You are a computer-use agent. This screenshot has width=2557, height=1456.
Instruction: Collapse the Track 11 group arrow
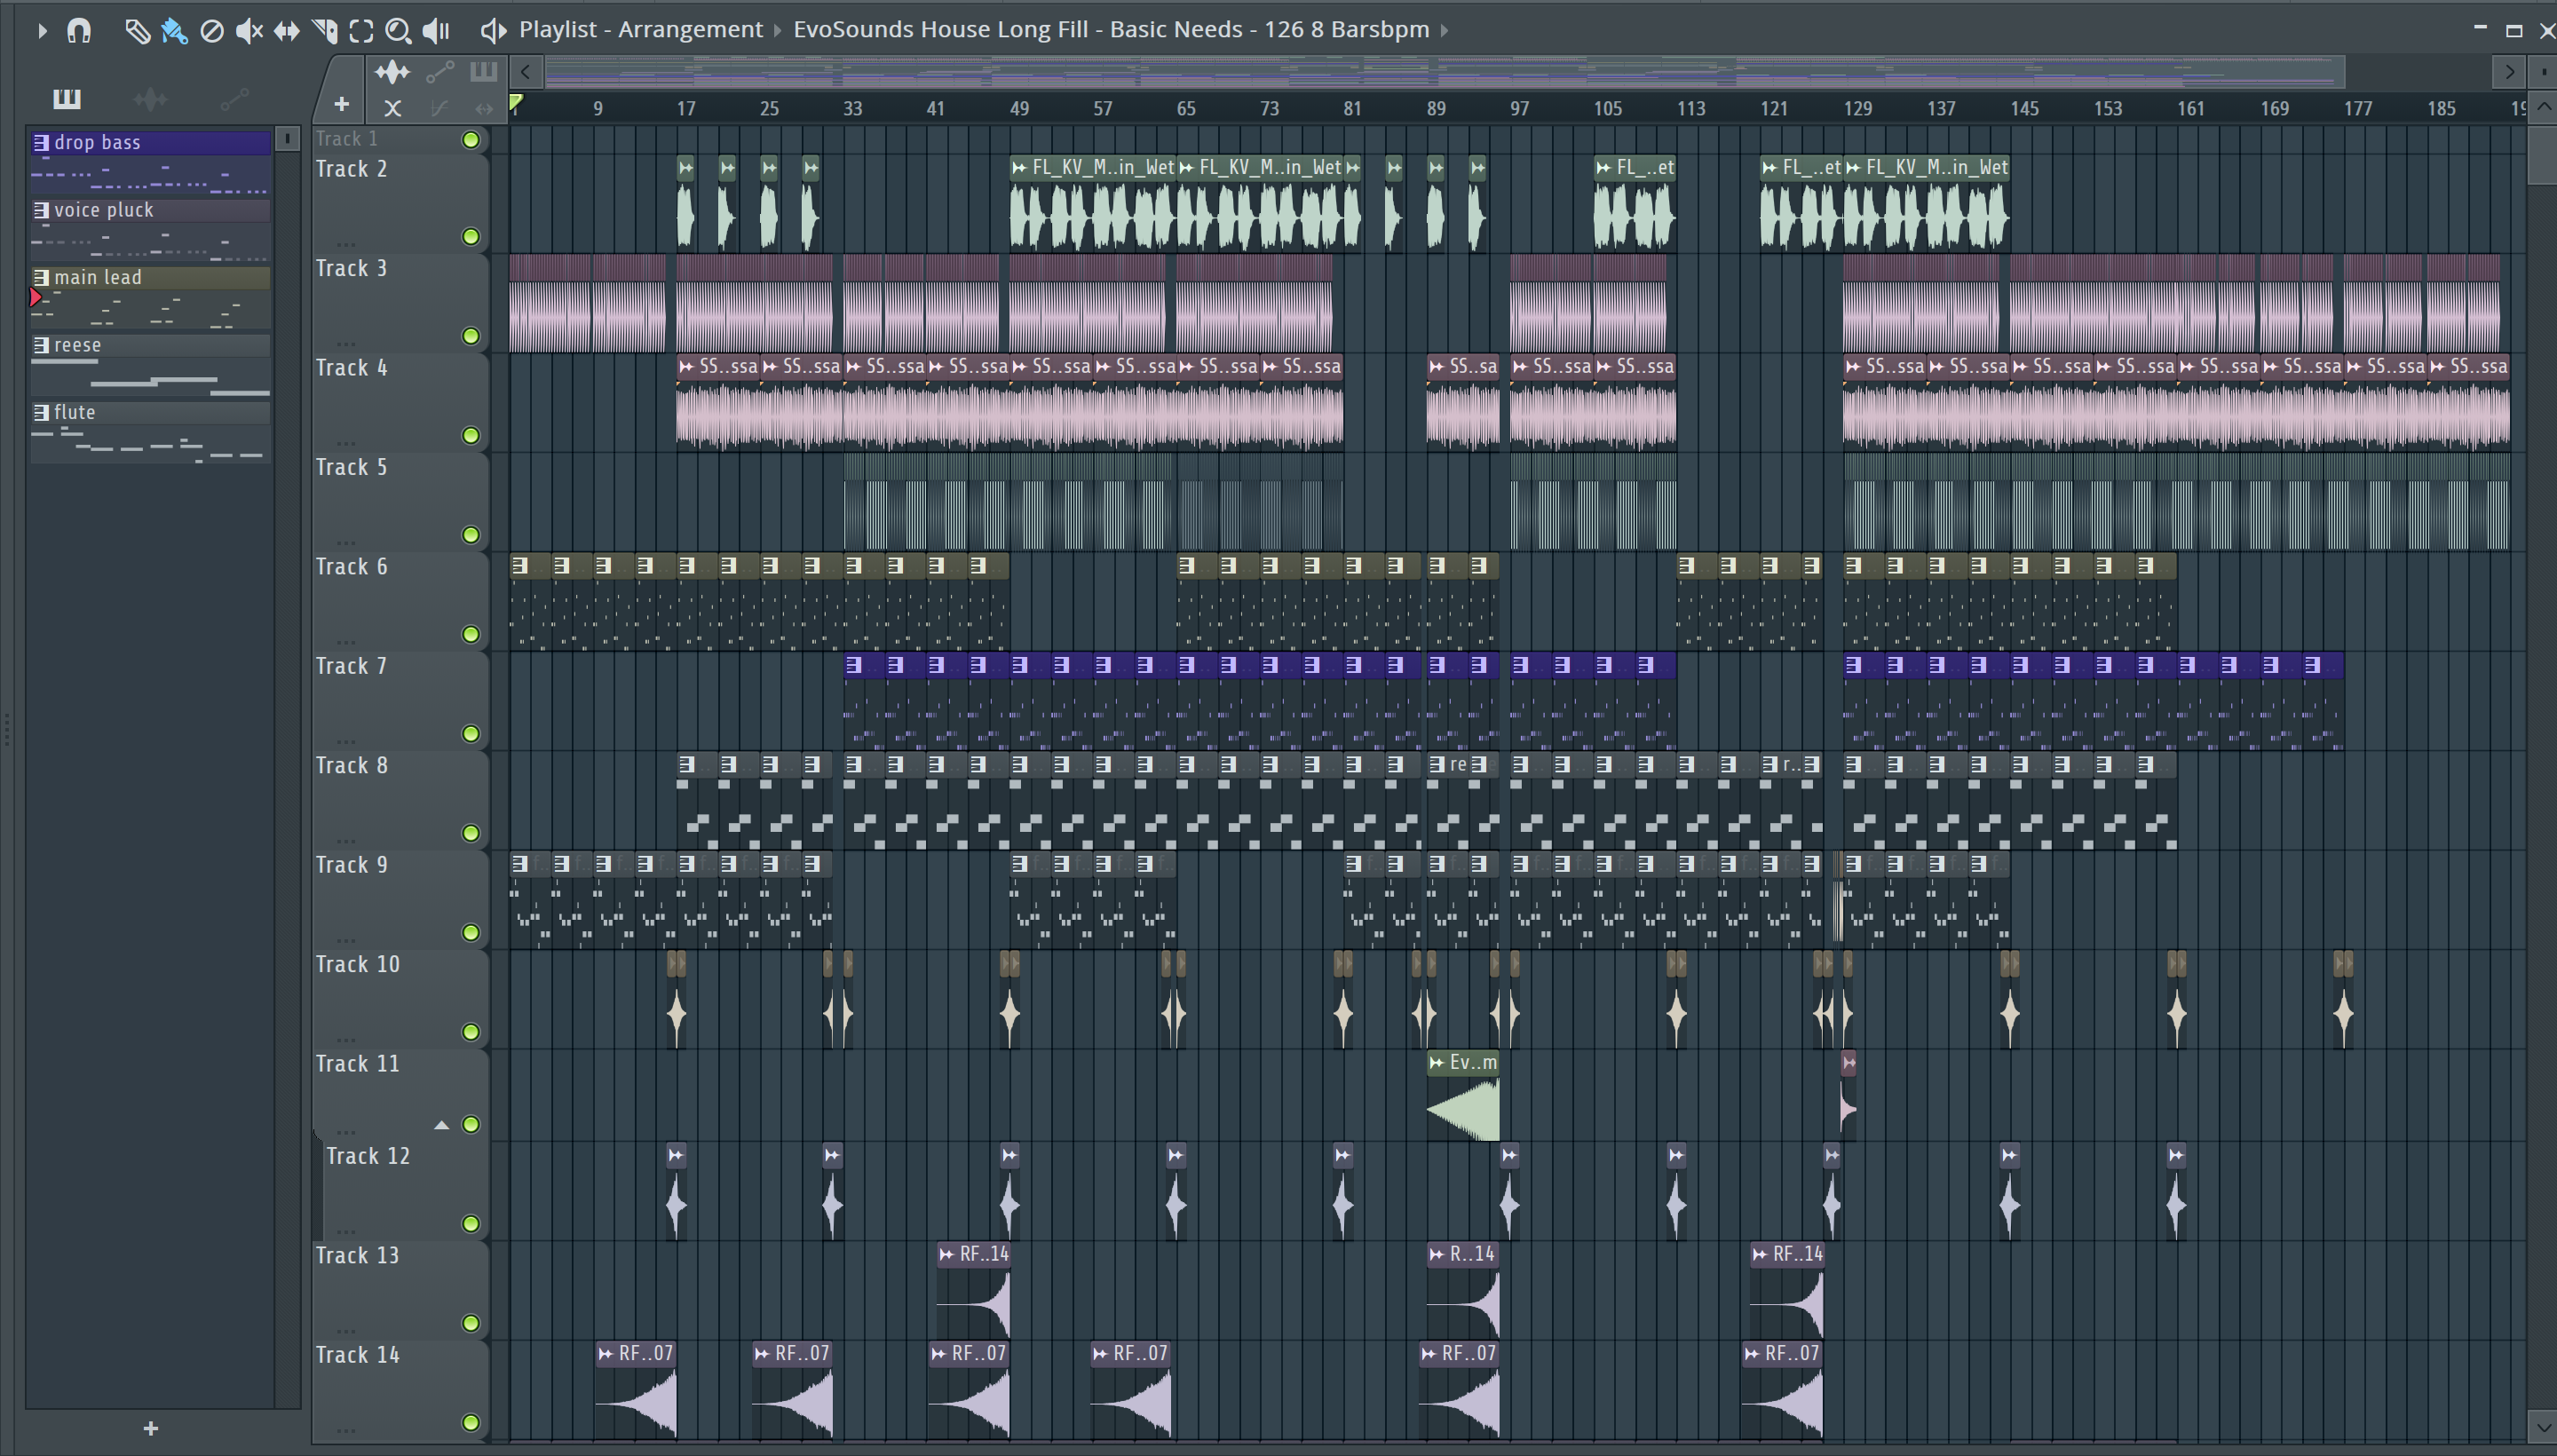pyautogui.click(x=441, y=1125)
